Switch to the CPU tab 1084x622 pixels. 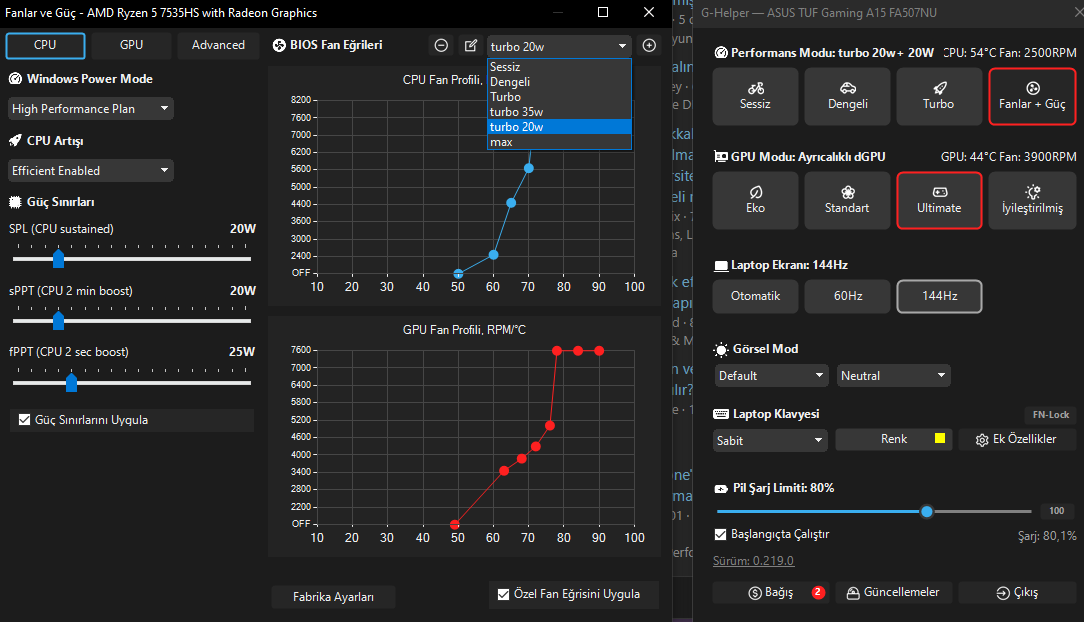pyautogui.click(x=45, y=45)
